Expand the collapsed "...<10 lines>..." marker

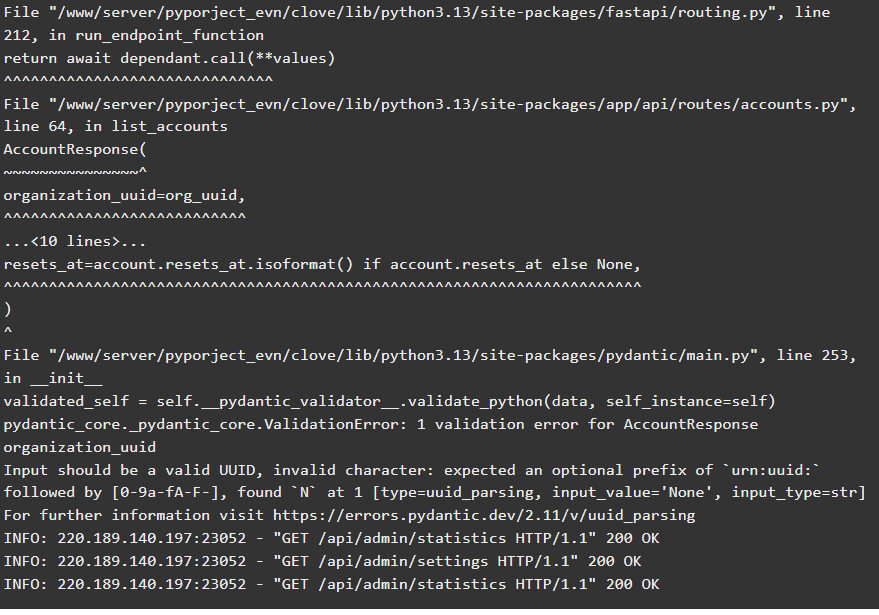point(75,241)
